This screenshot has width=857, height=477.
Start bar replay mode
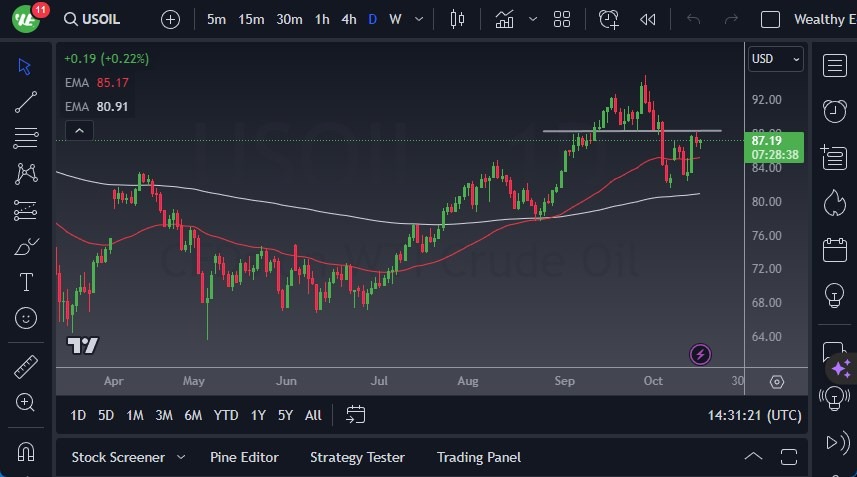coord(648,19)
